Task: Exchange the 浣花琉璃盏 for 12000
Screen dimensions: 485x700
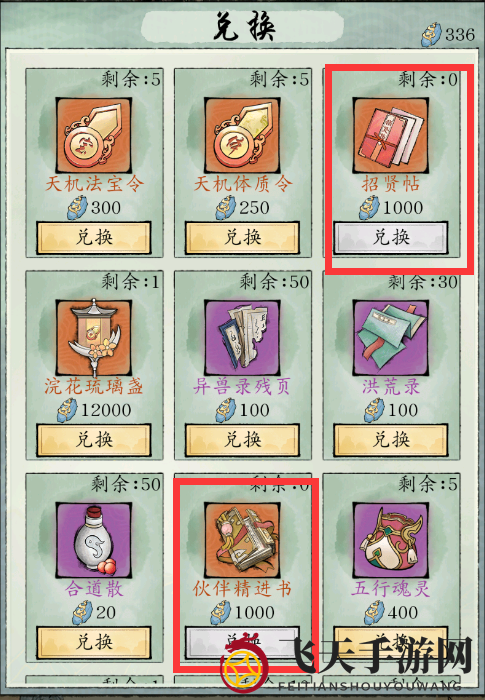Action: coord(94,440)
